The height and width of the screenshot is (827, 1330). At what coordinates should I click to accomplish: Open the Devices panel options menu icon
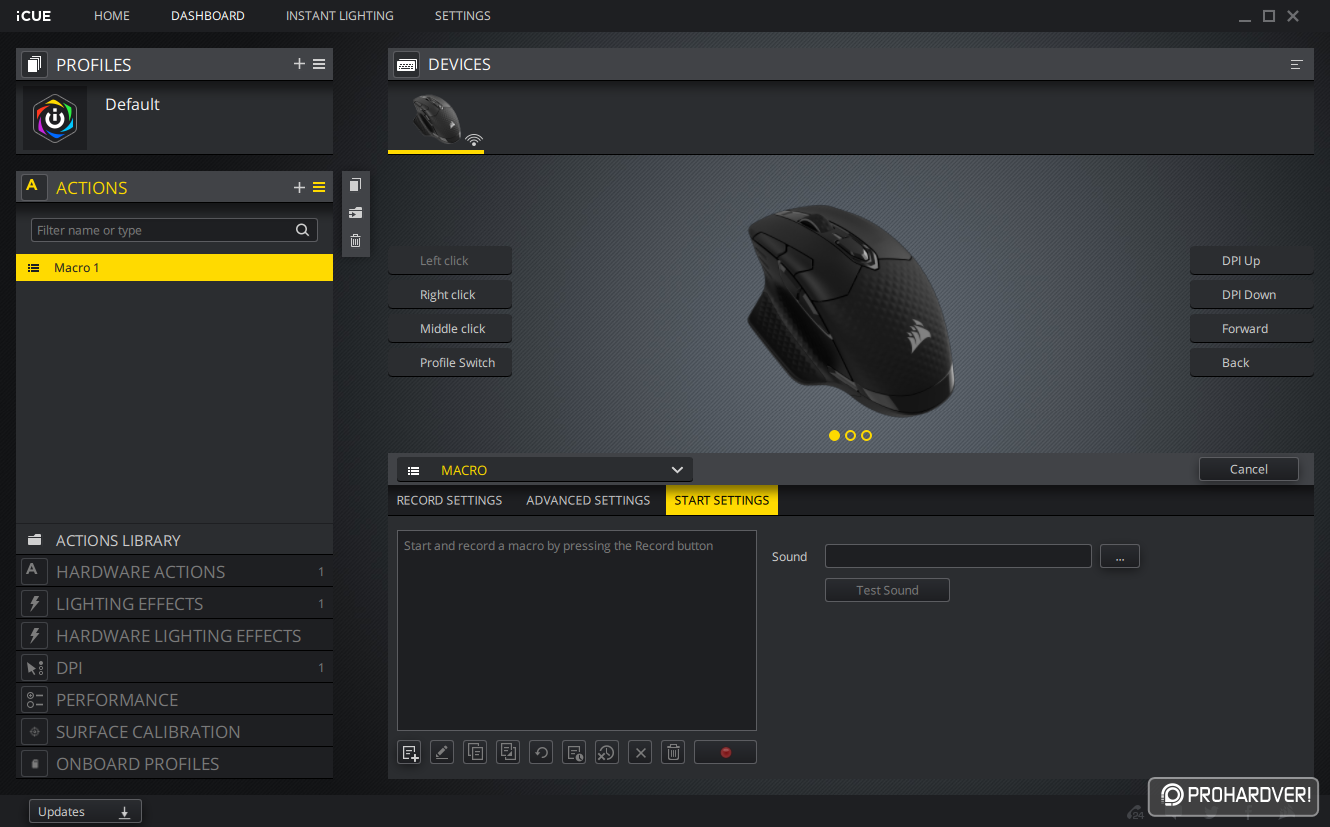coord(1297,64)
